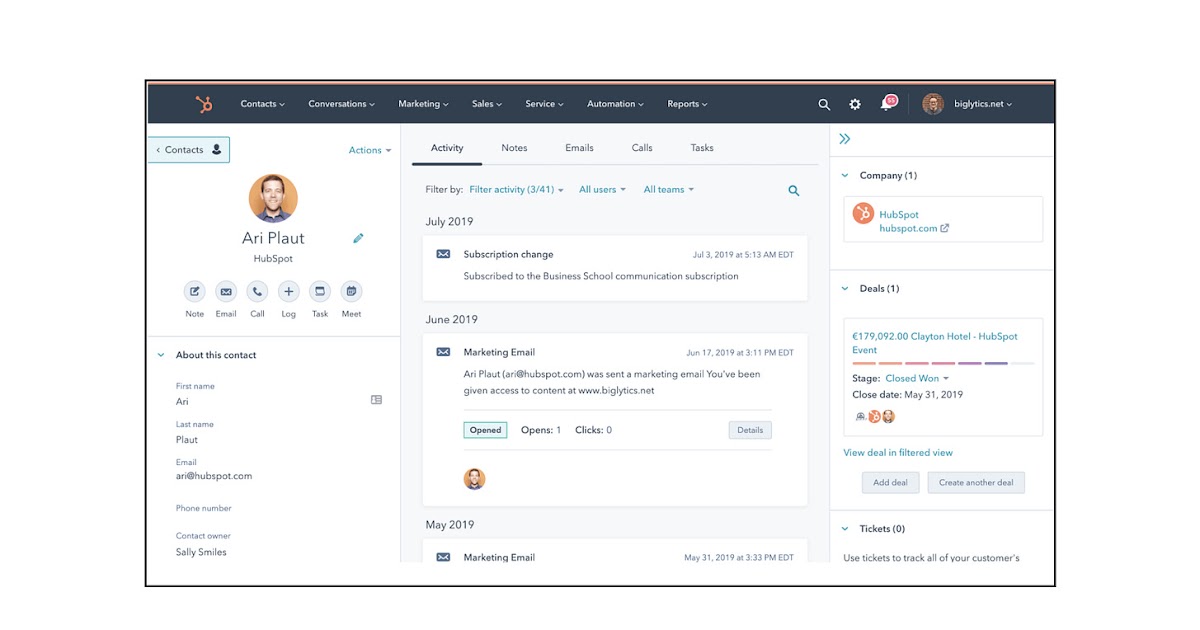Edit contact name with pencil icon
The width and height of the screenshot is (1200, 630).
click(358, 238)
